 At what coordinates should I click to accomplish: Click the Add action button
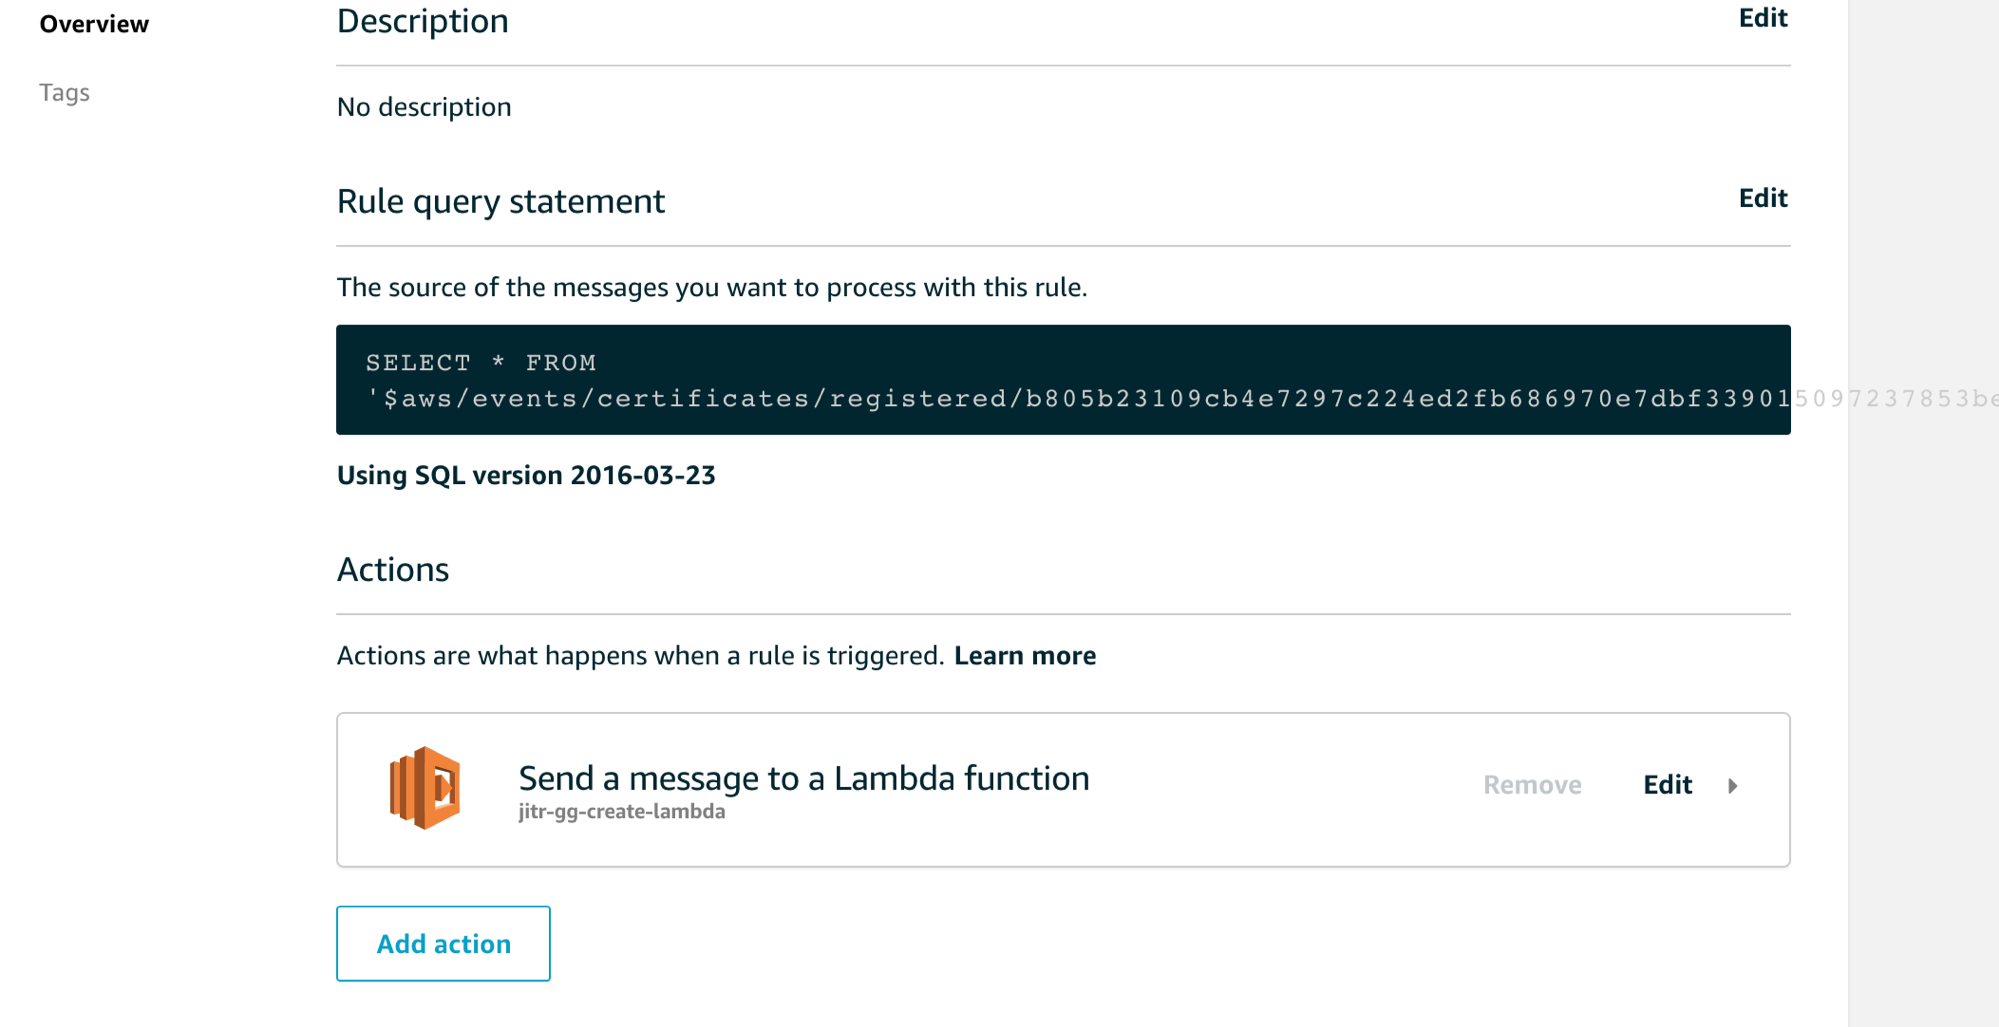[443, 944]
